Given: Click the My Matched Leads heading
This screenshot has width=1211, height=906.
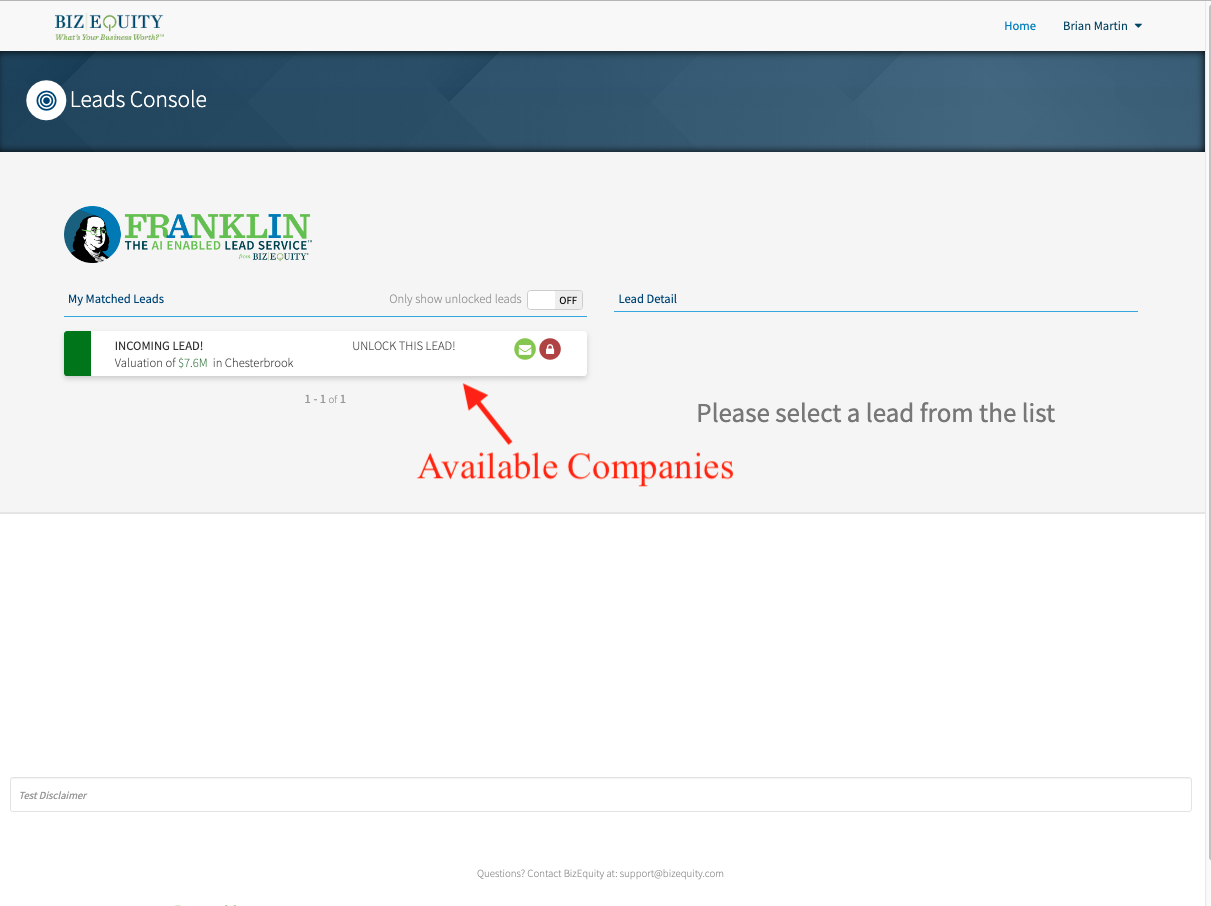Looking at the screenshot, I should (x=116, y=299).
